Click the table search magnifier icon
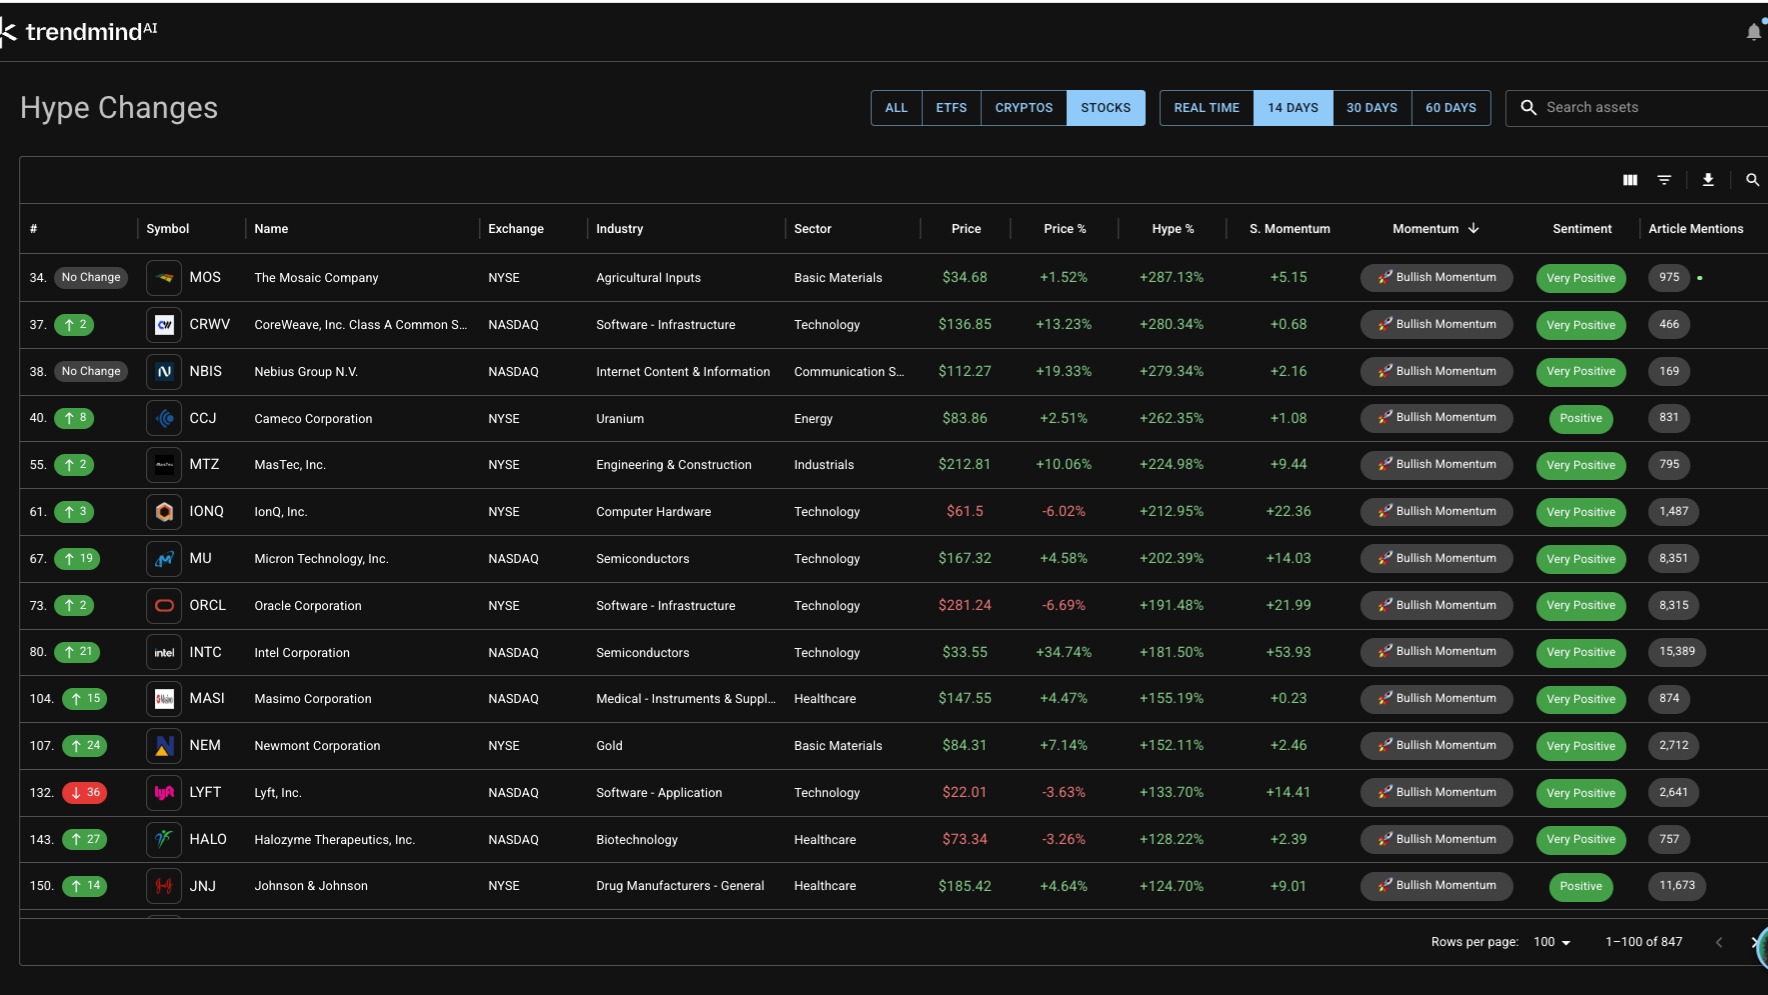Screen dimensions: 1768x995 coord(1752,180)
